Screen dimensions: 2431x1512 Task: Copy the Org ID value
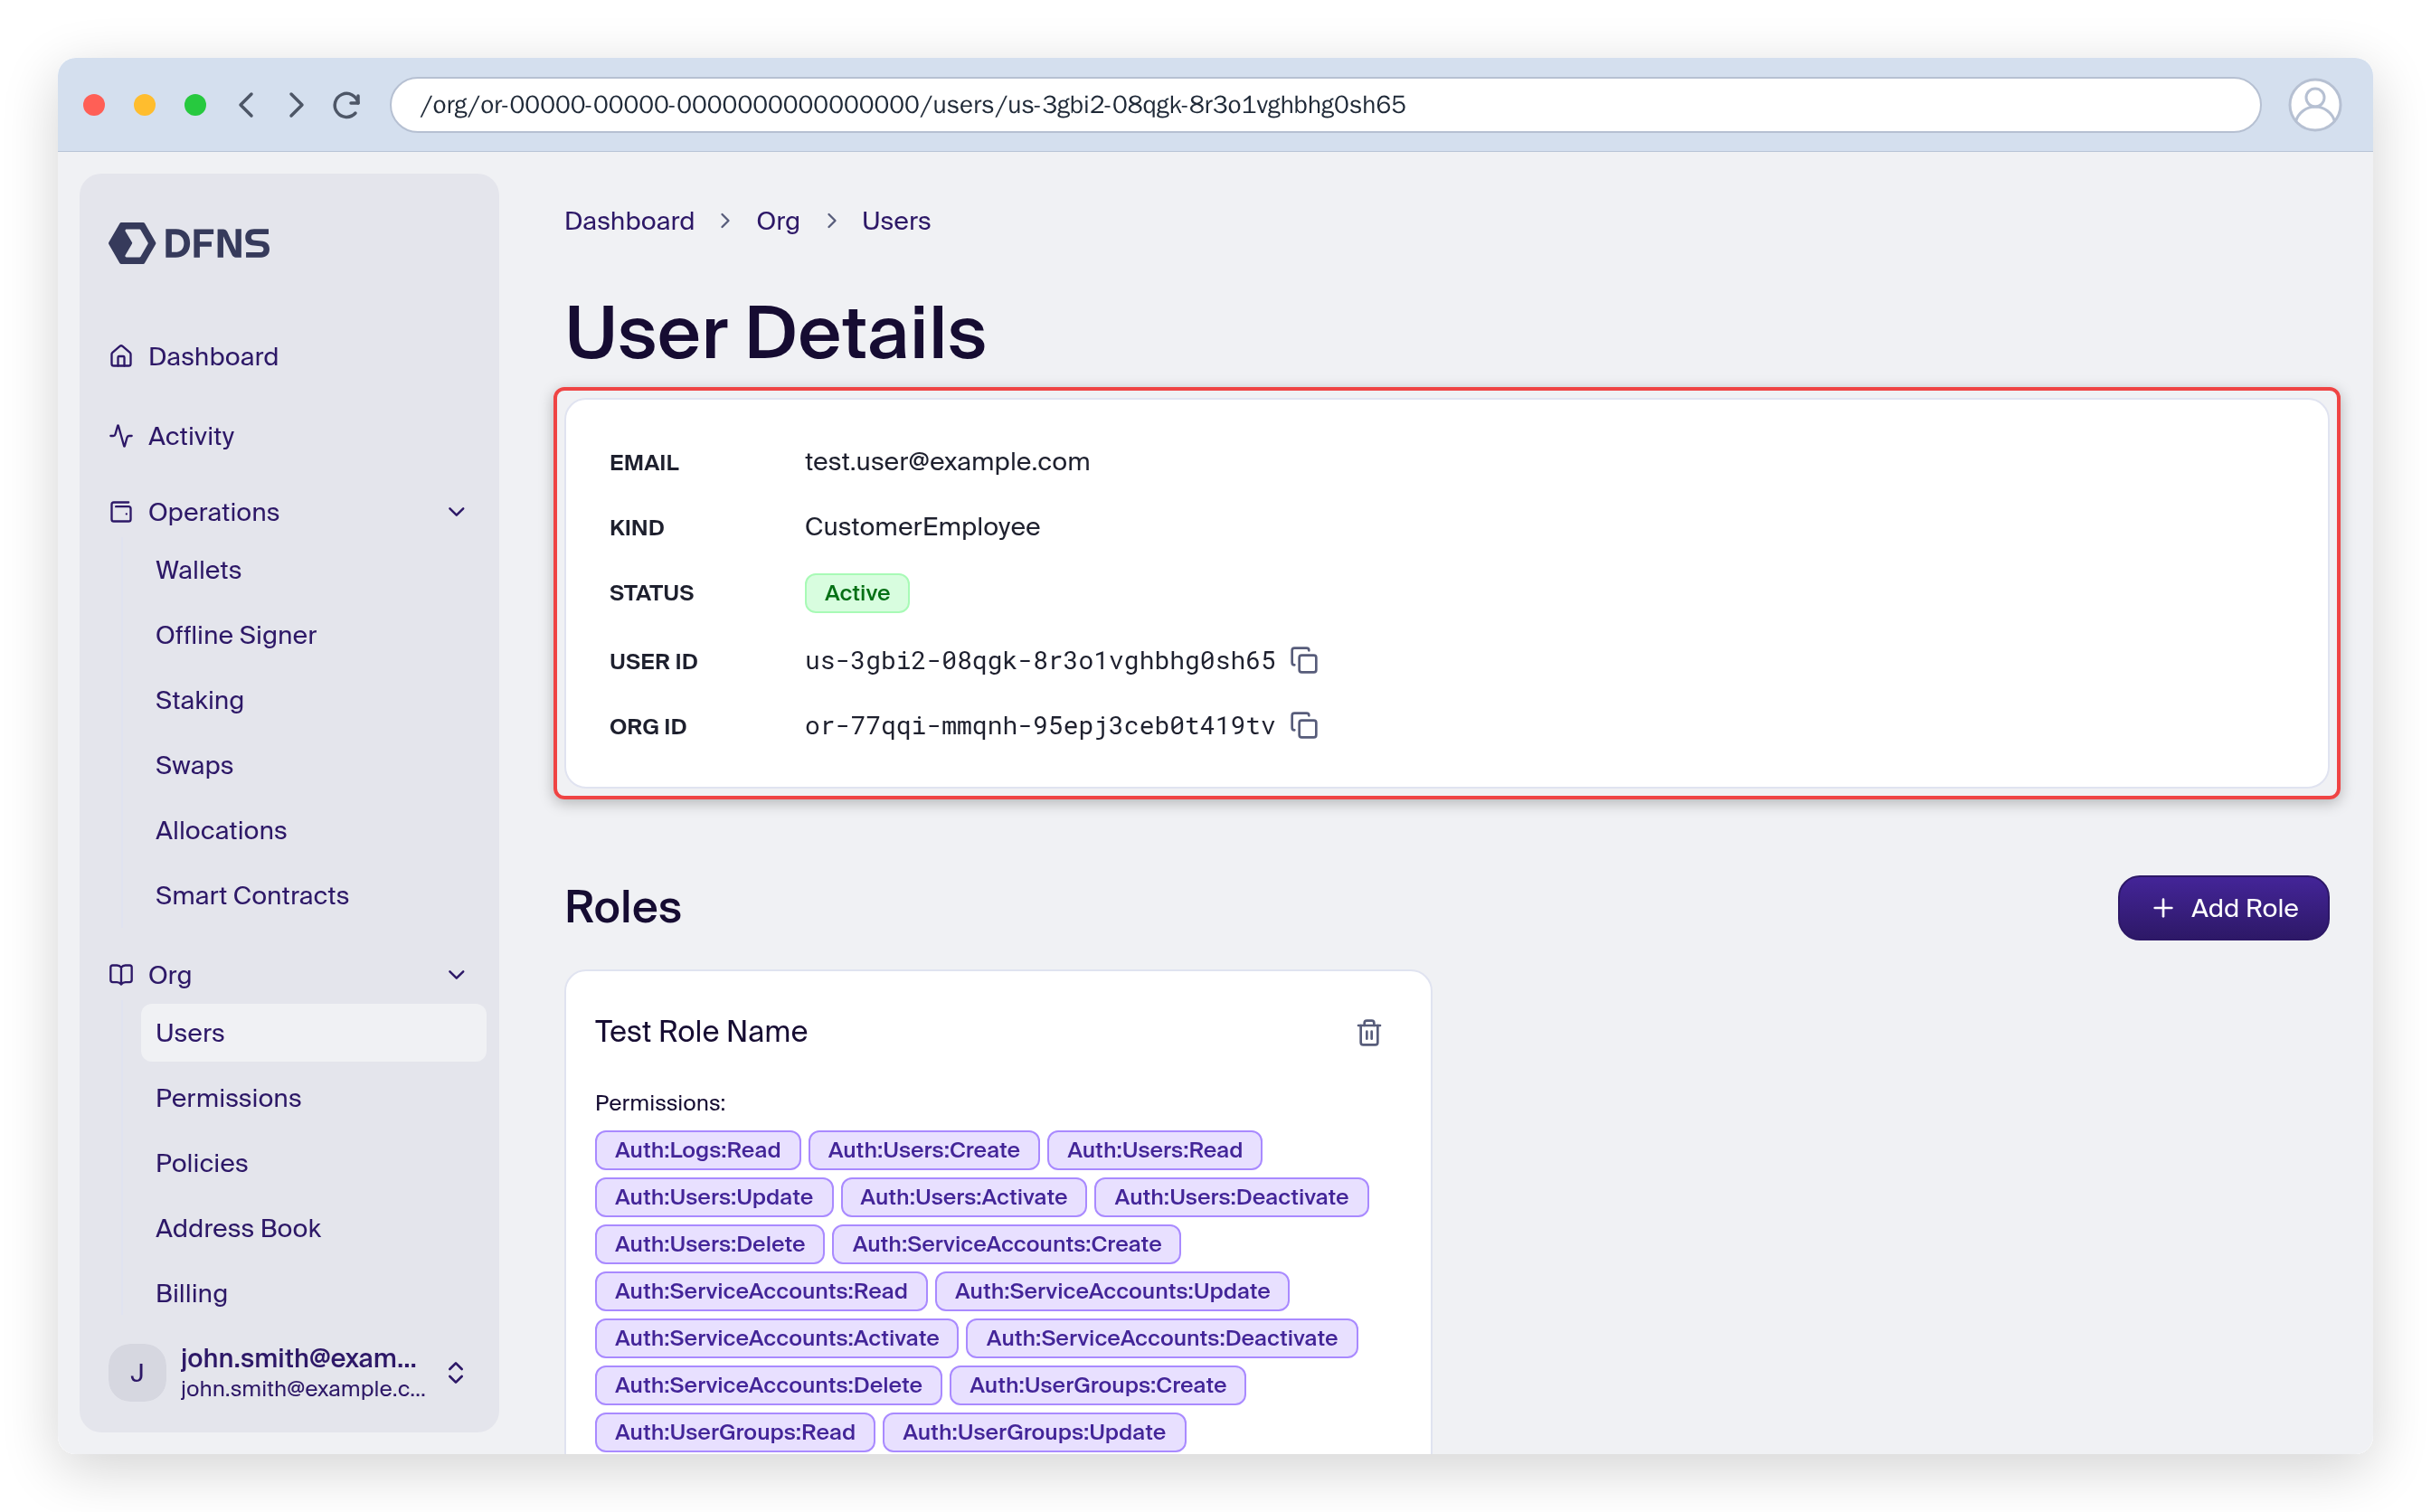1304,726
